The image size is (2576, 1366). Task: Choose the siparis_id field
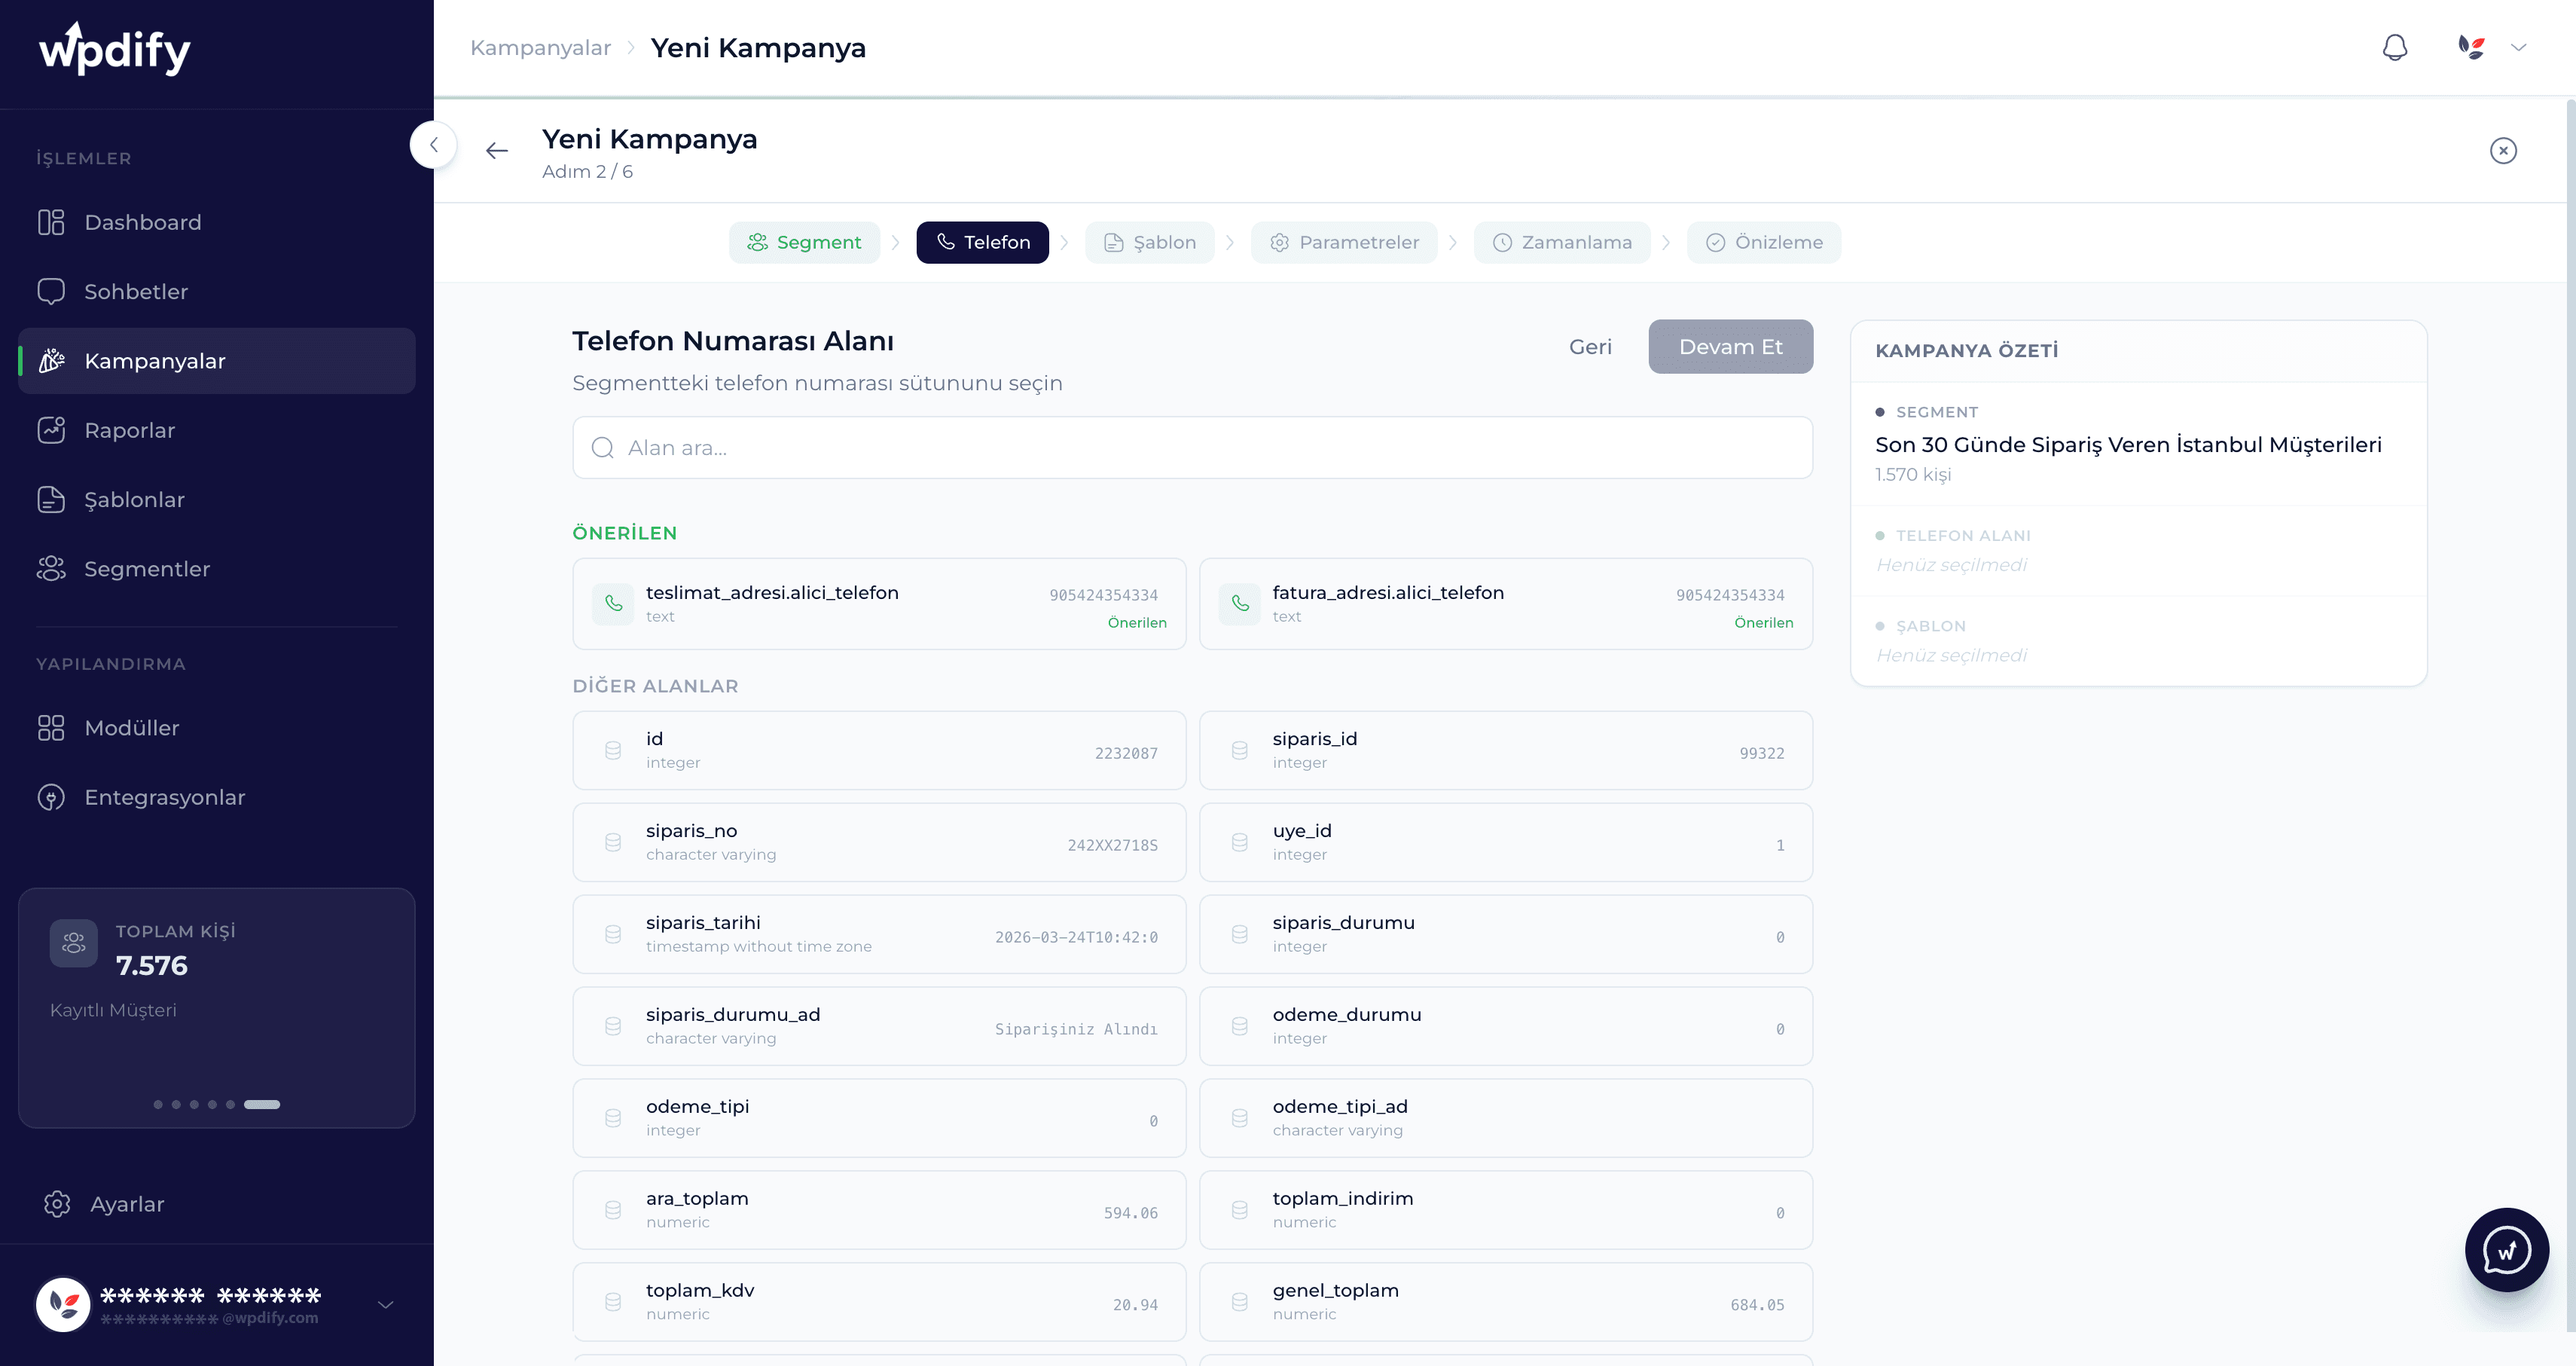[x=1506, y=750]
